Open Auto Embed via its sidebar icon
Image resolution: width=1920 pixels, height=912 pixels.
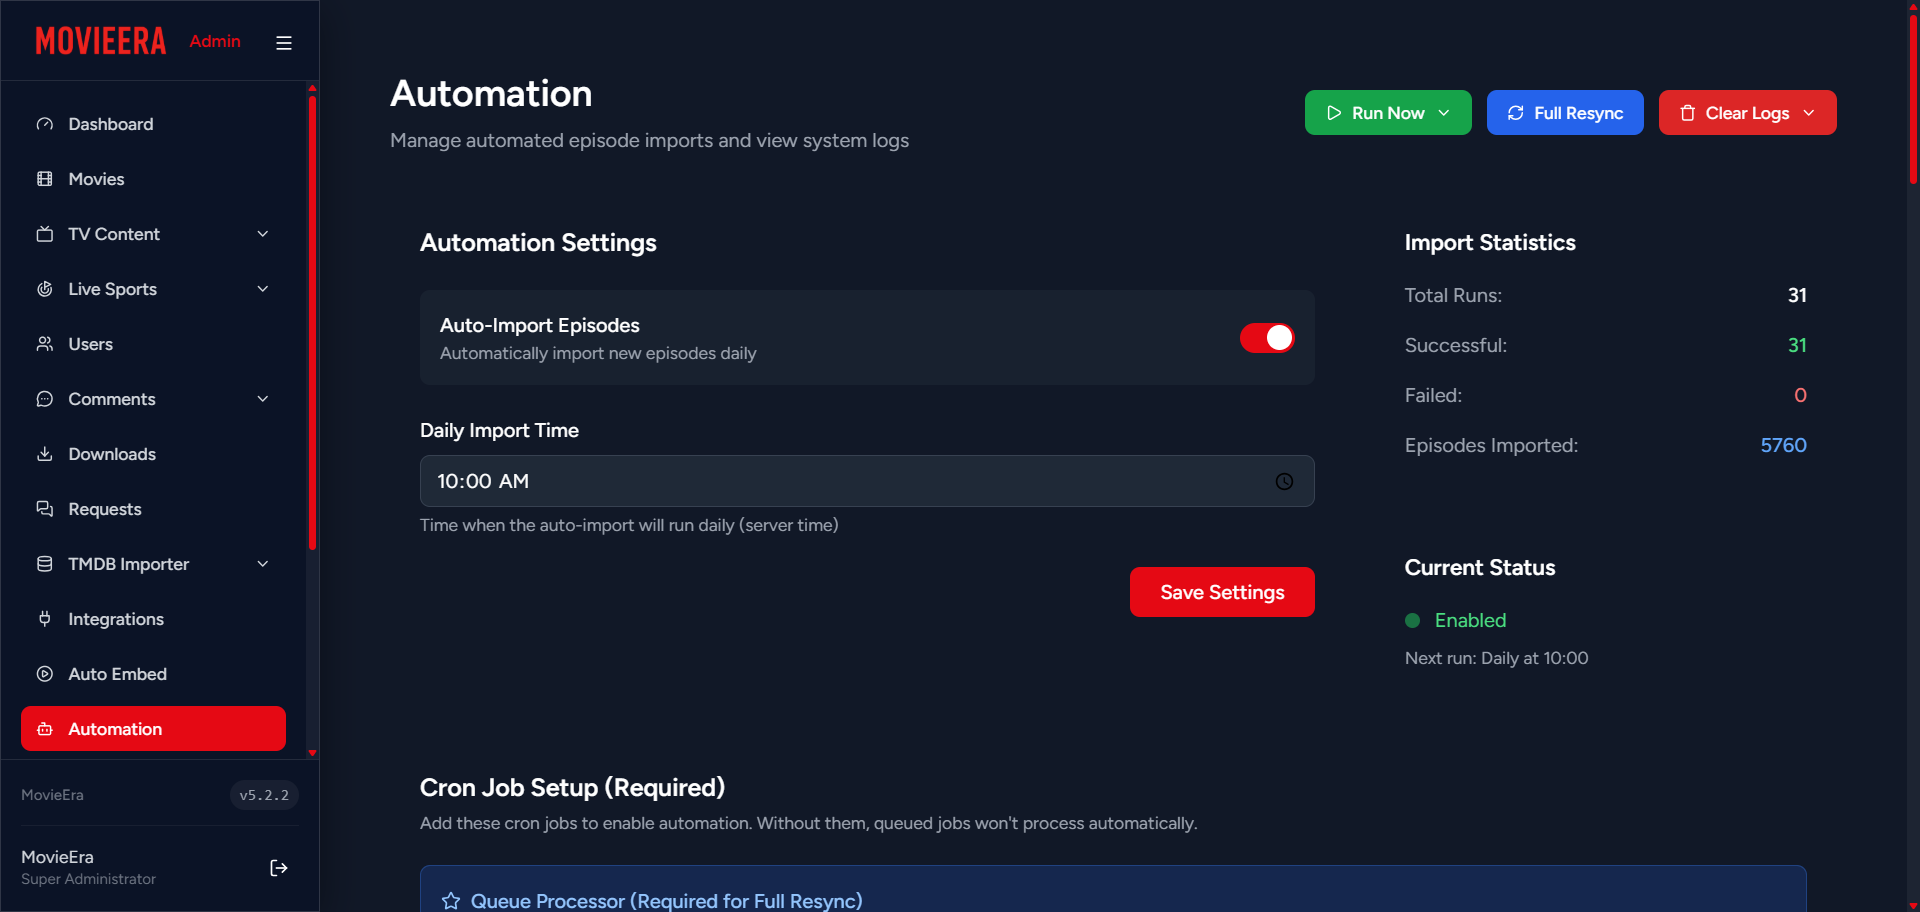[45, 674]
